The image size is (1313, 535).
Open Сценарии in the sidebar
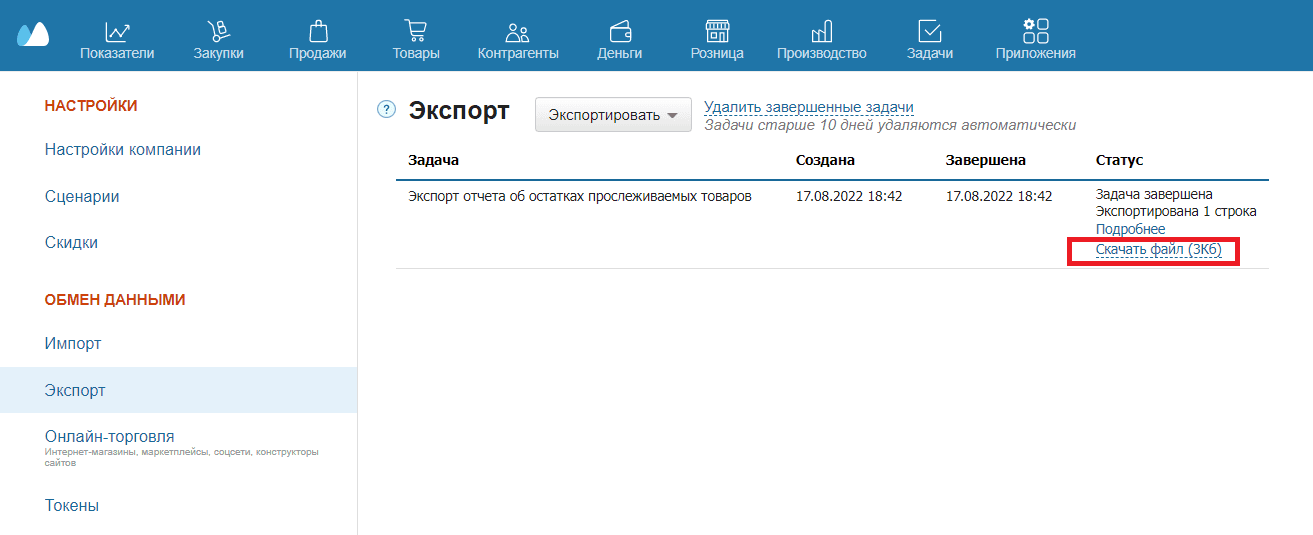pyautogui.click(x=82, y=197)
